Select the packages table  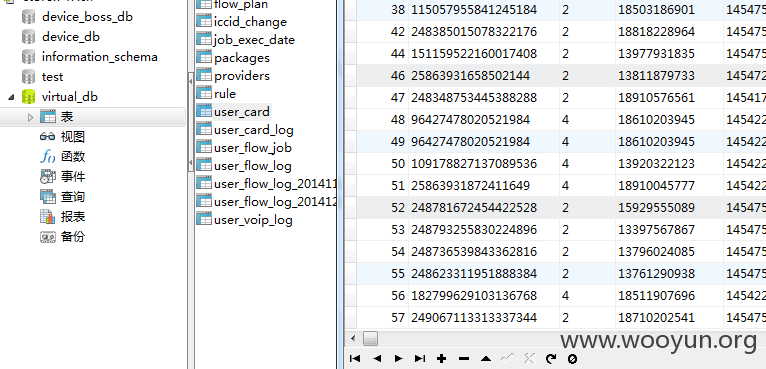[241, 58]
